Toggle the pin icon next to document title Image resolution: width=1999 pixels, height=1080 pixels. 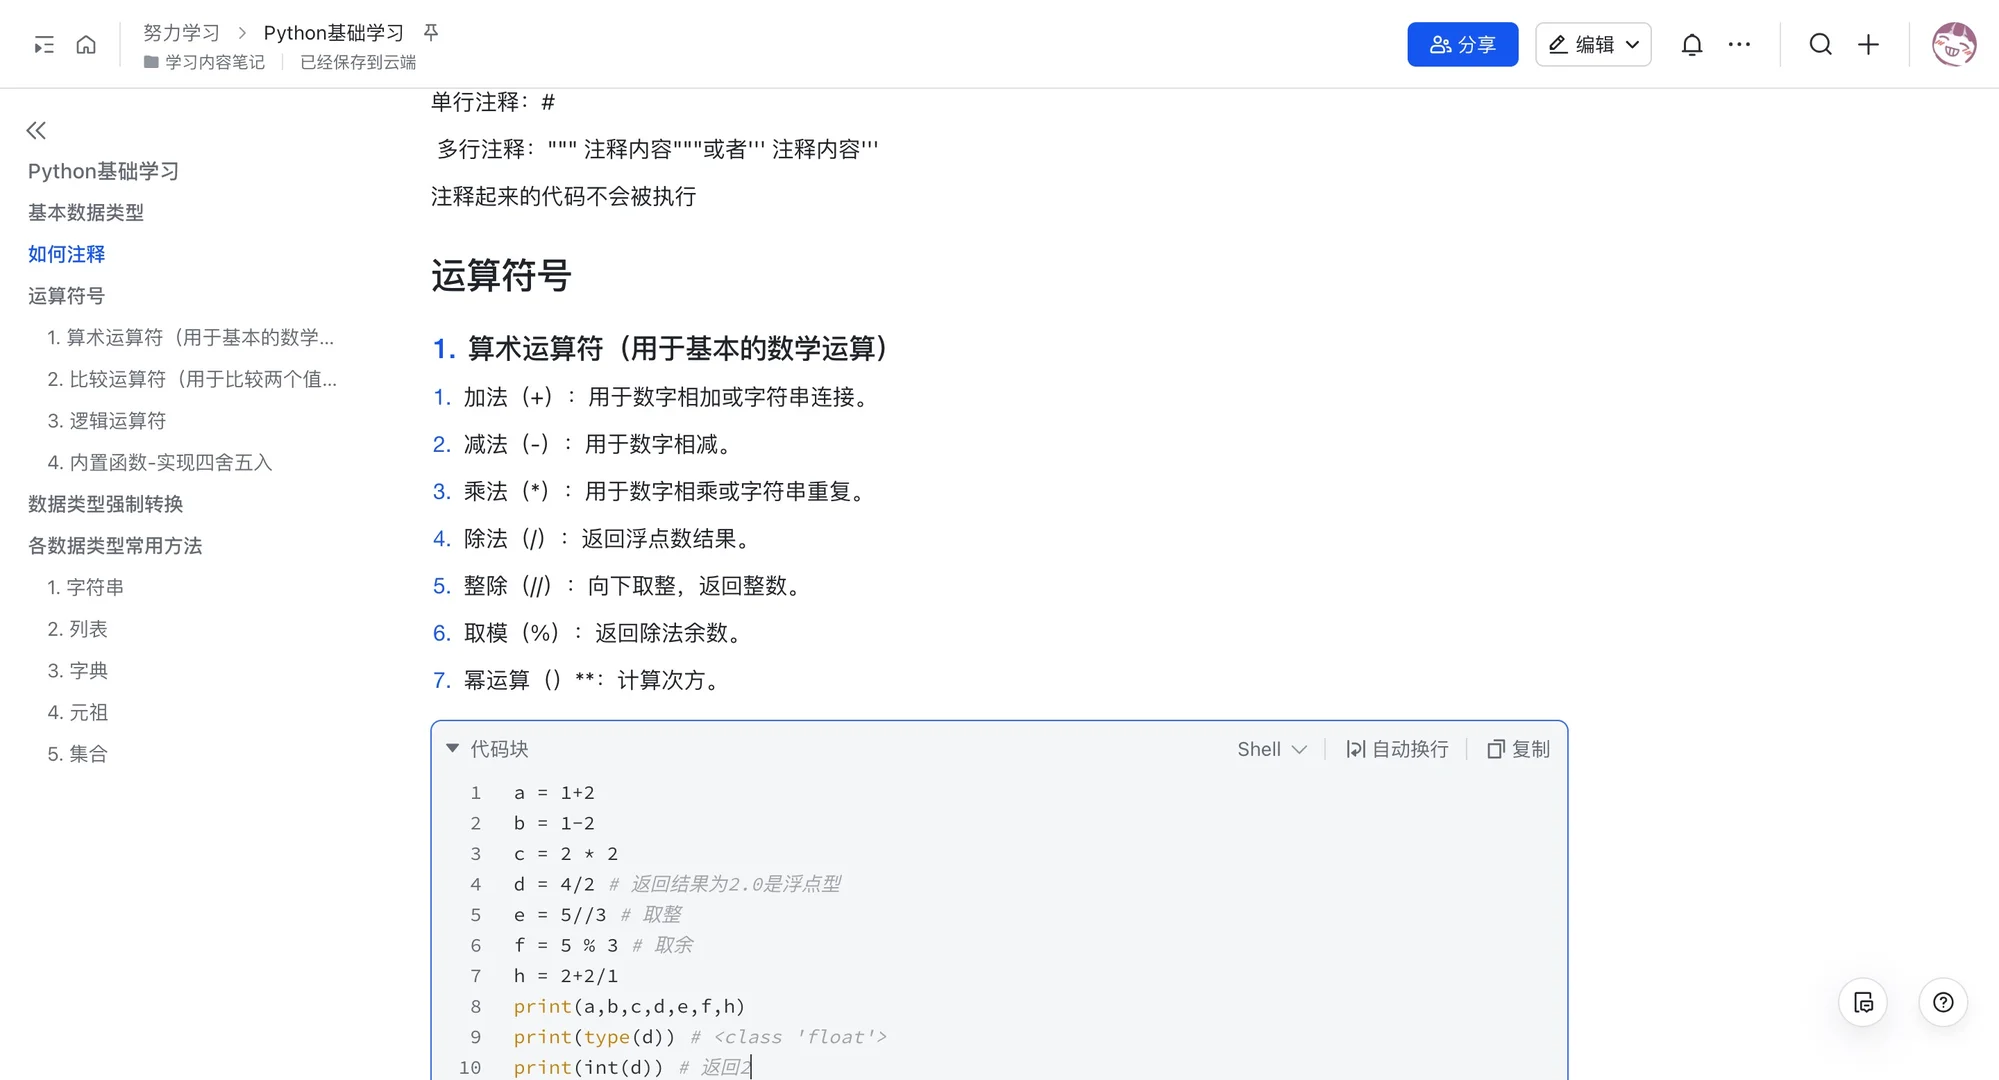click(429, 32)
